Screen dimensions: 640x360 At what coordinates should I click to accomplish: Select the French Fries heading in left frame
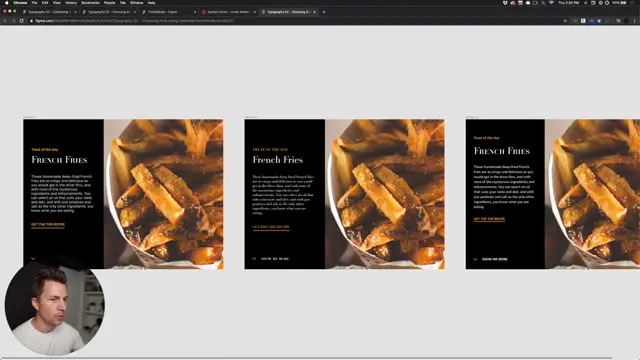coord(59,160)
